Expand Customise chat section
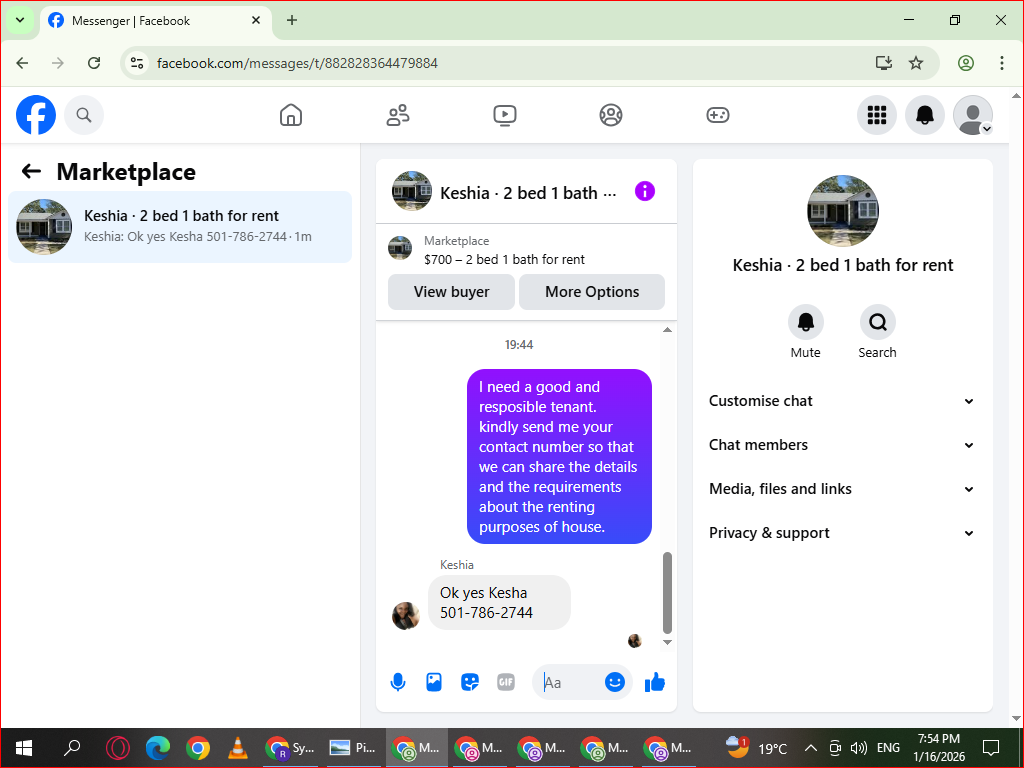 [x=842, y=401]
